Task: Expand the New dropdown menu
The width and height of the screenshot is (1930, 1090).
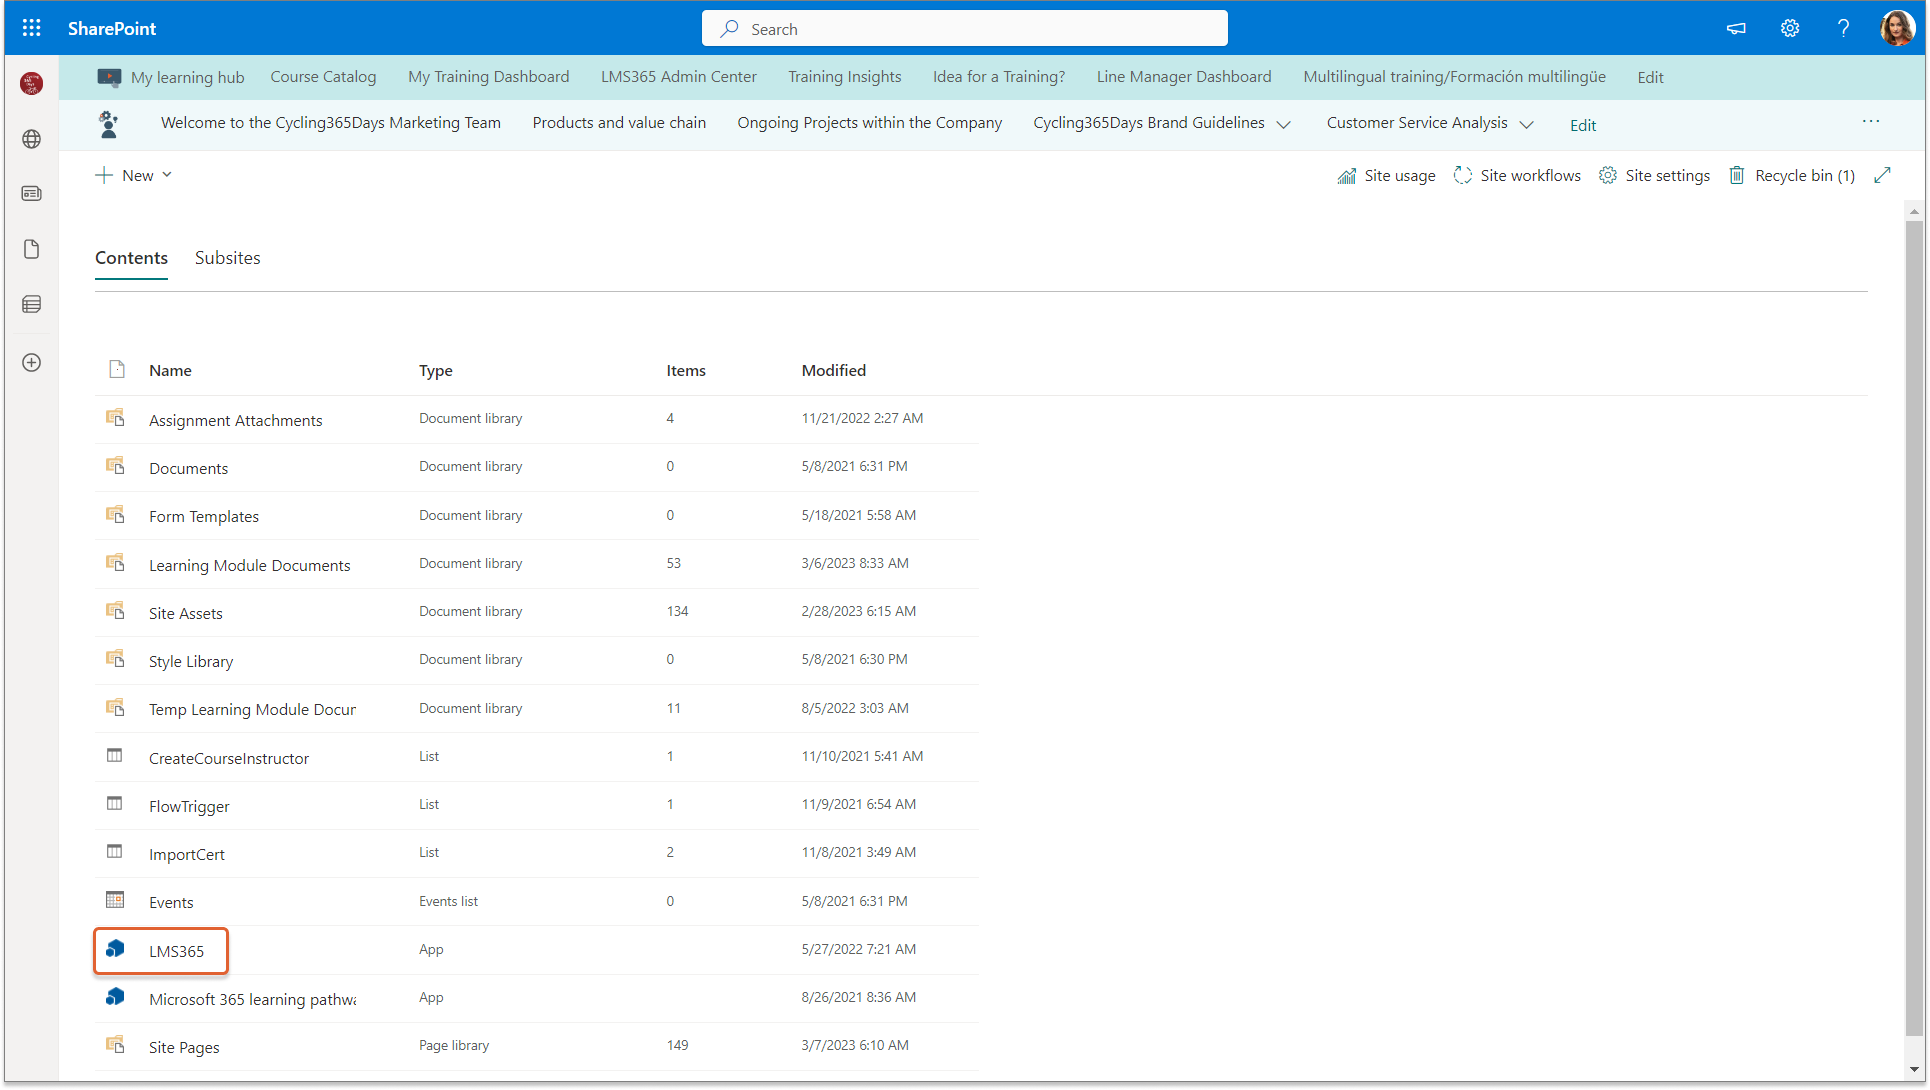Action: coord(134,175)
